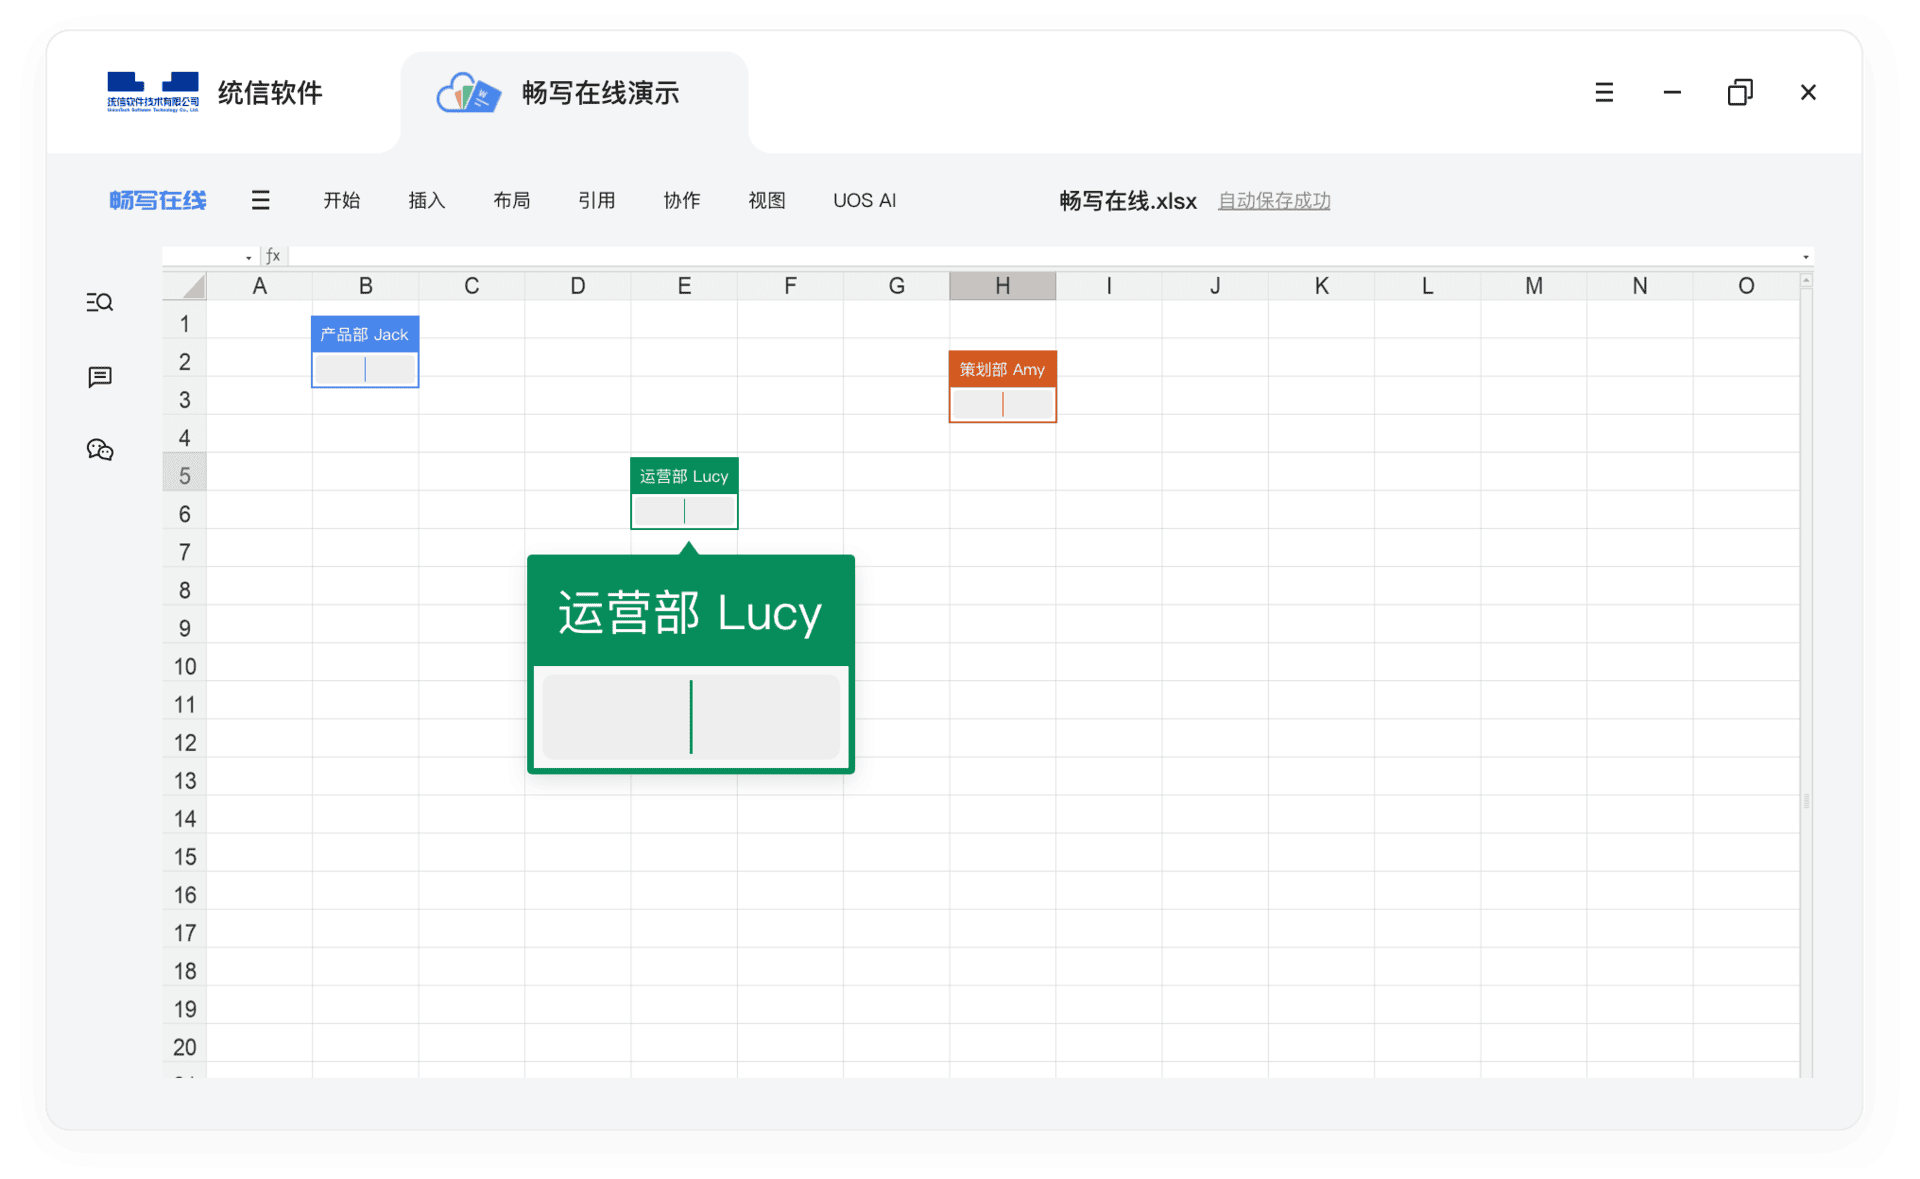Image resolution: width=1920 pixels, height=1179 pixels.
Task: Click the 自动保存成功 link
Action: 1273,201
